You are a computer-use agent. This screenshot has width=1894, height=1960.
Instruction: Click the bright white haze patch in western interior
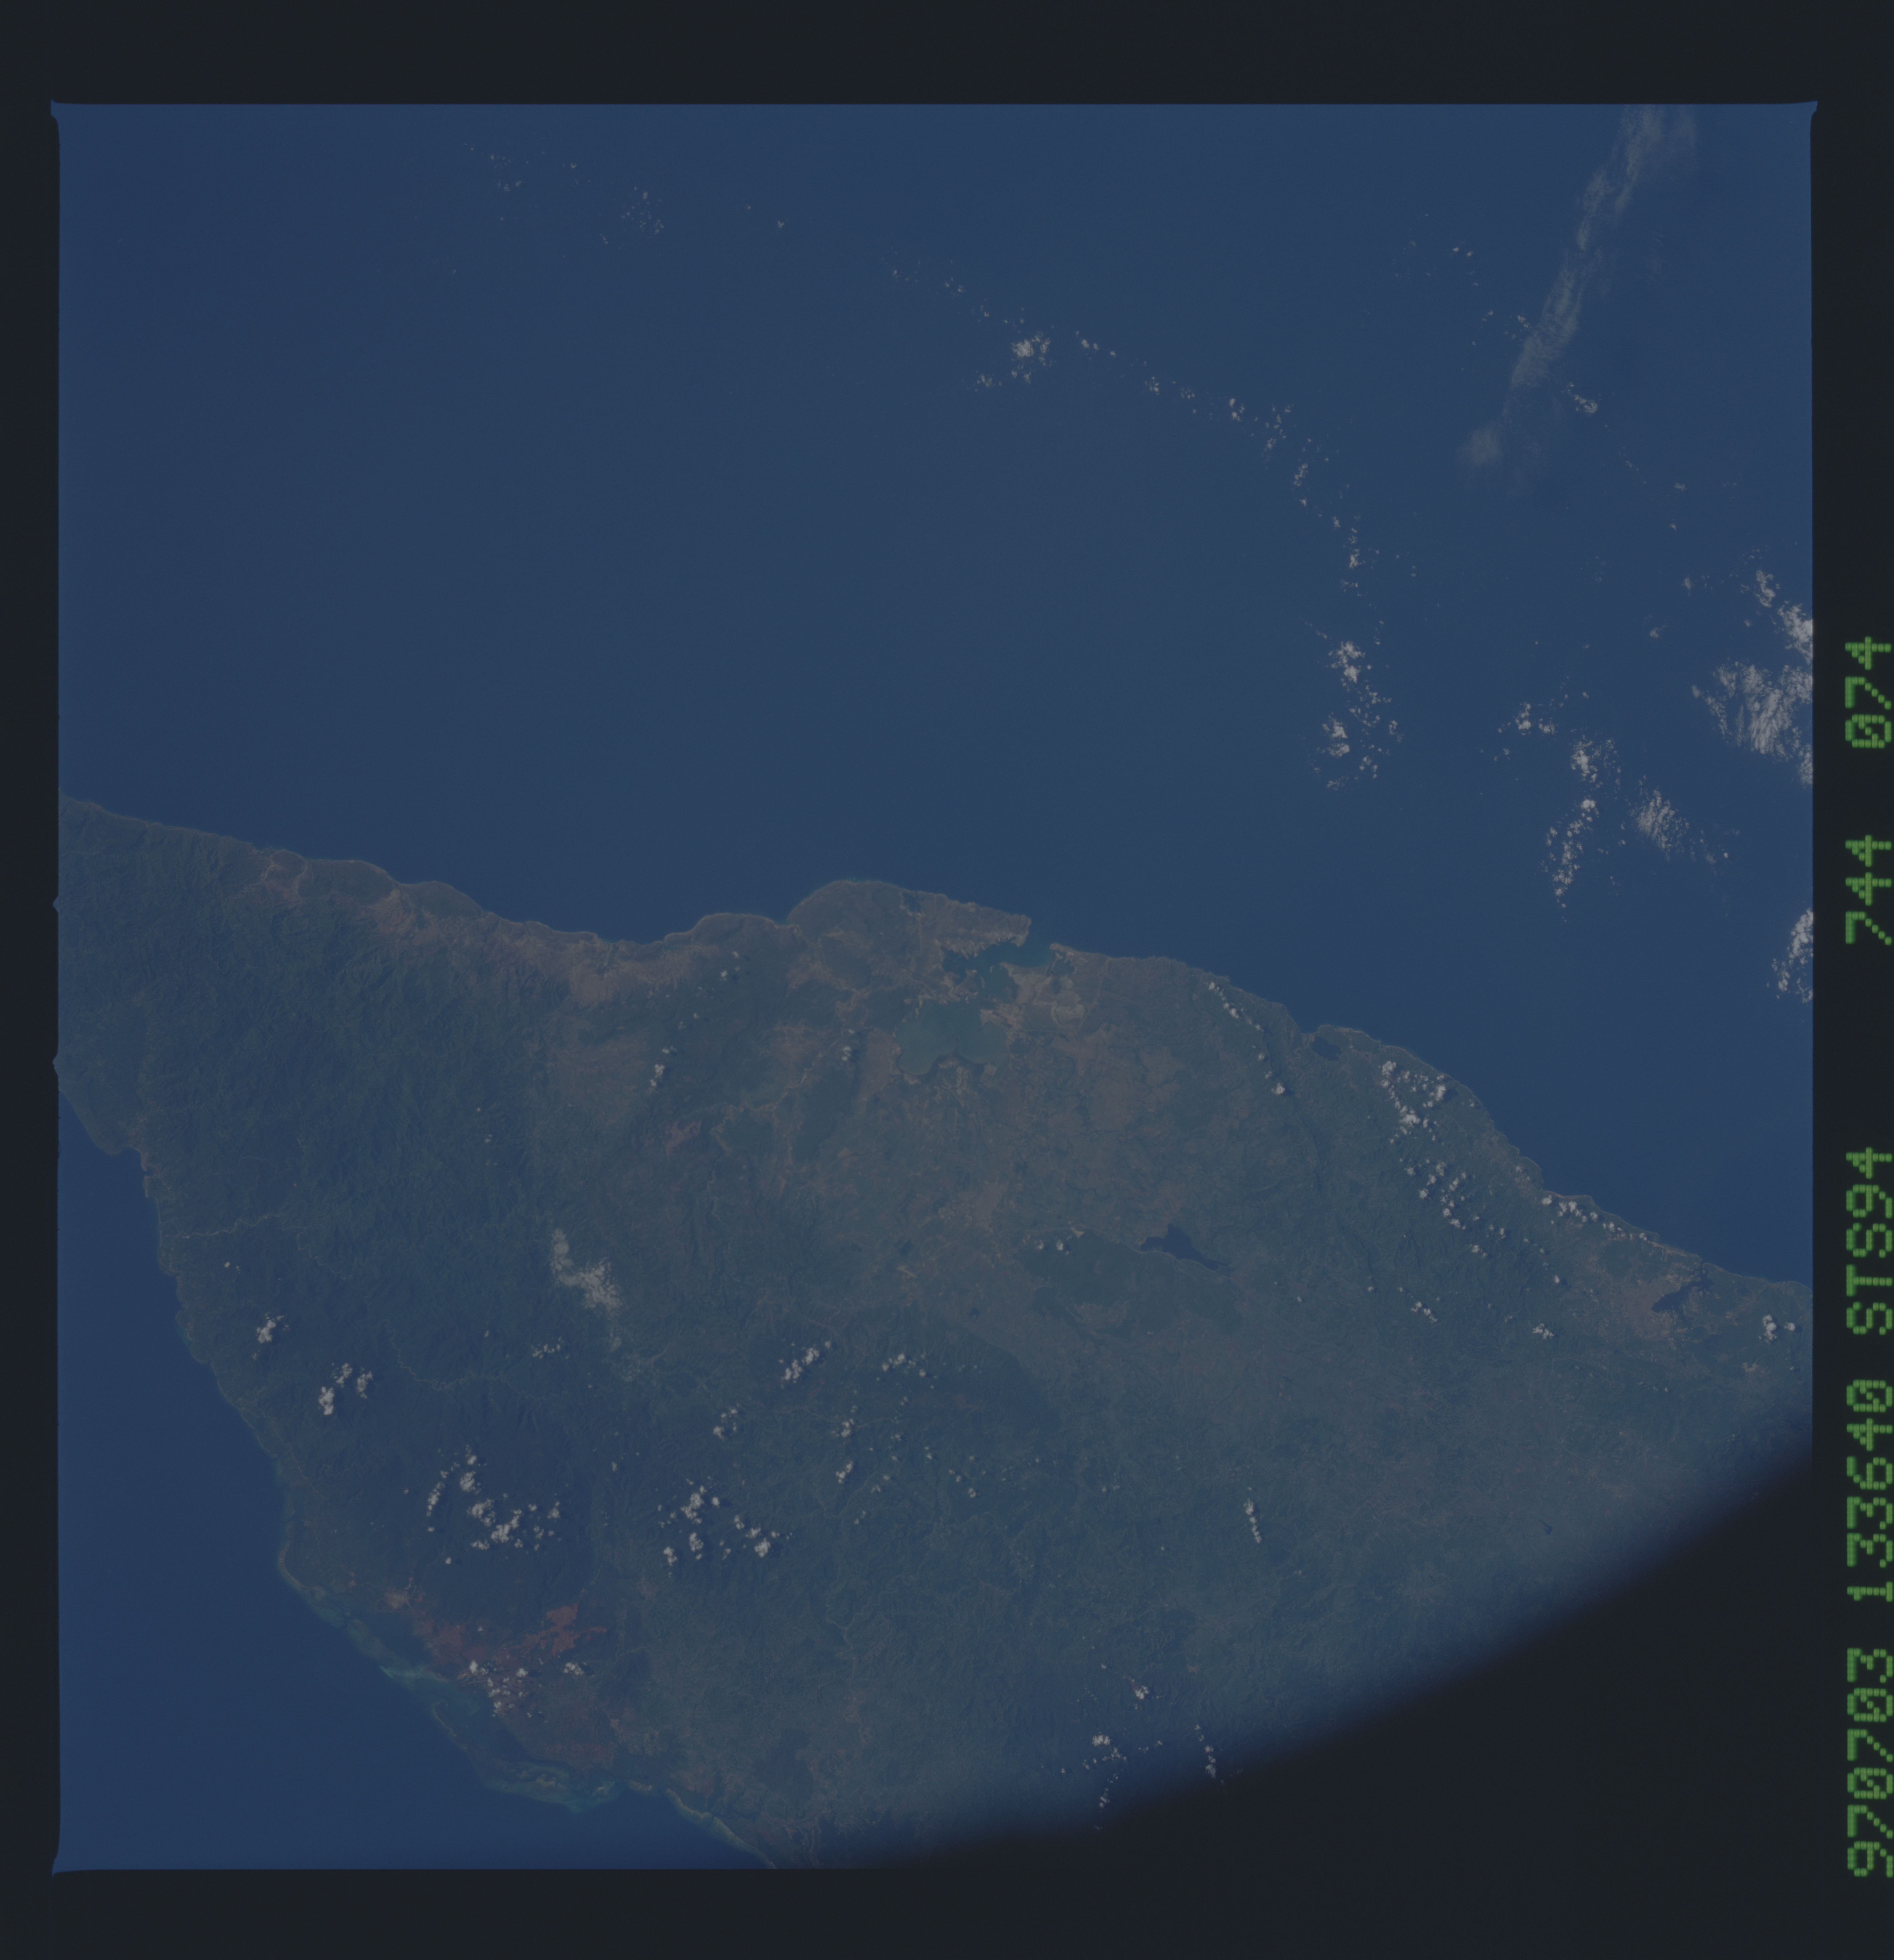[585, 1275]
